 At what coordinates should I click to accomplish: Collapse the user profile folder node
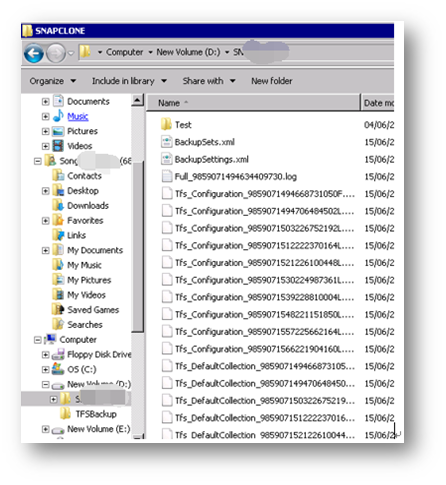coord(38,161)
